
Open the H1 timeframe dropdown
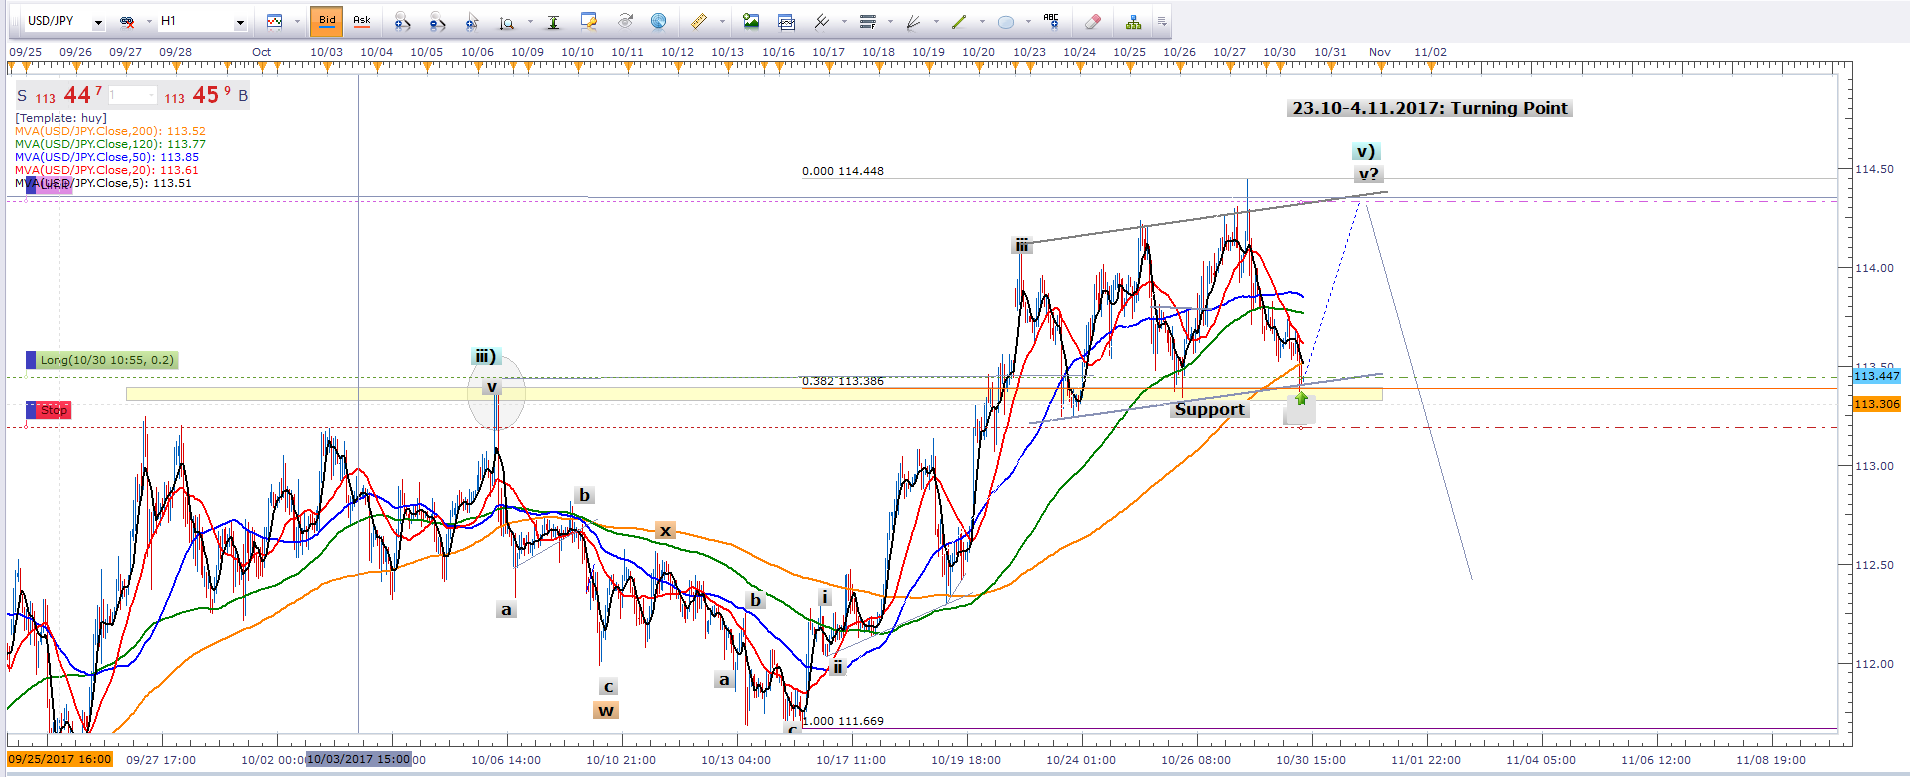click(240, 22)
